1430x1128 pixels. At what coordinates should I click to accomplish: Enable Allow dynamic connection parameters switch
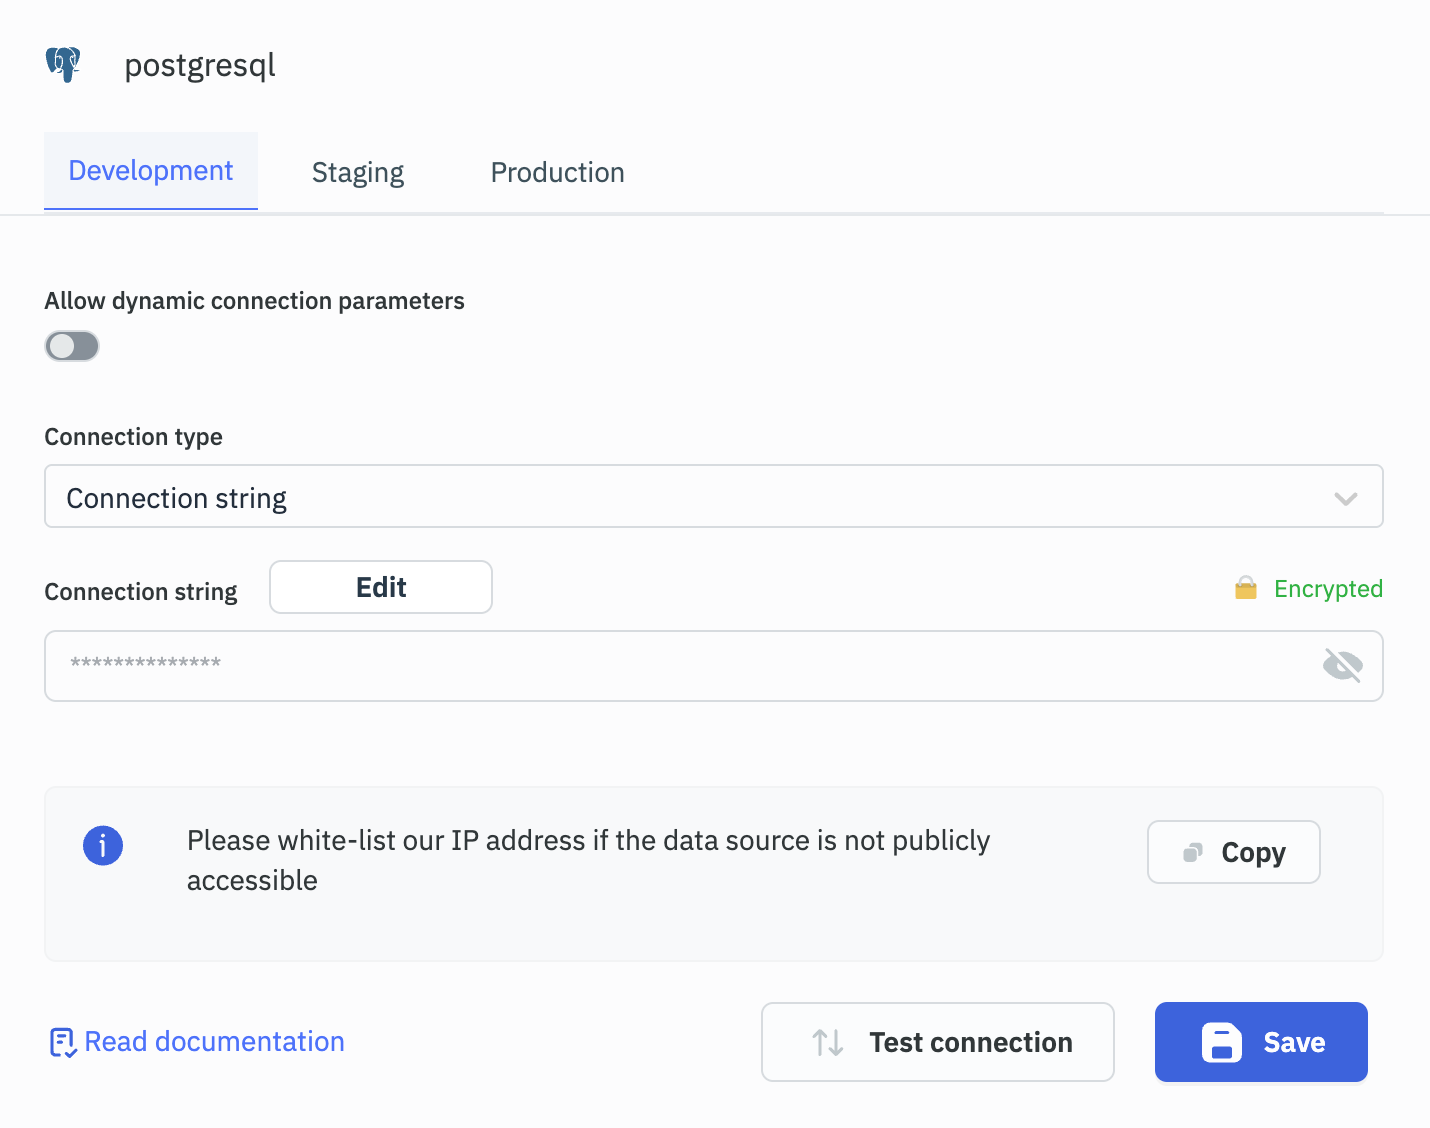72,346
